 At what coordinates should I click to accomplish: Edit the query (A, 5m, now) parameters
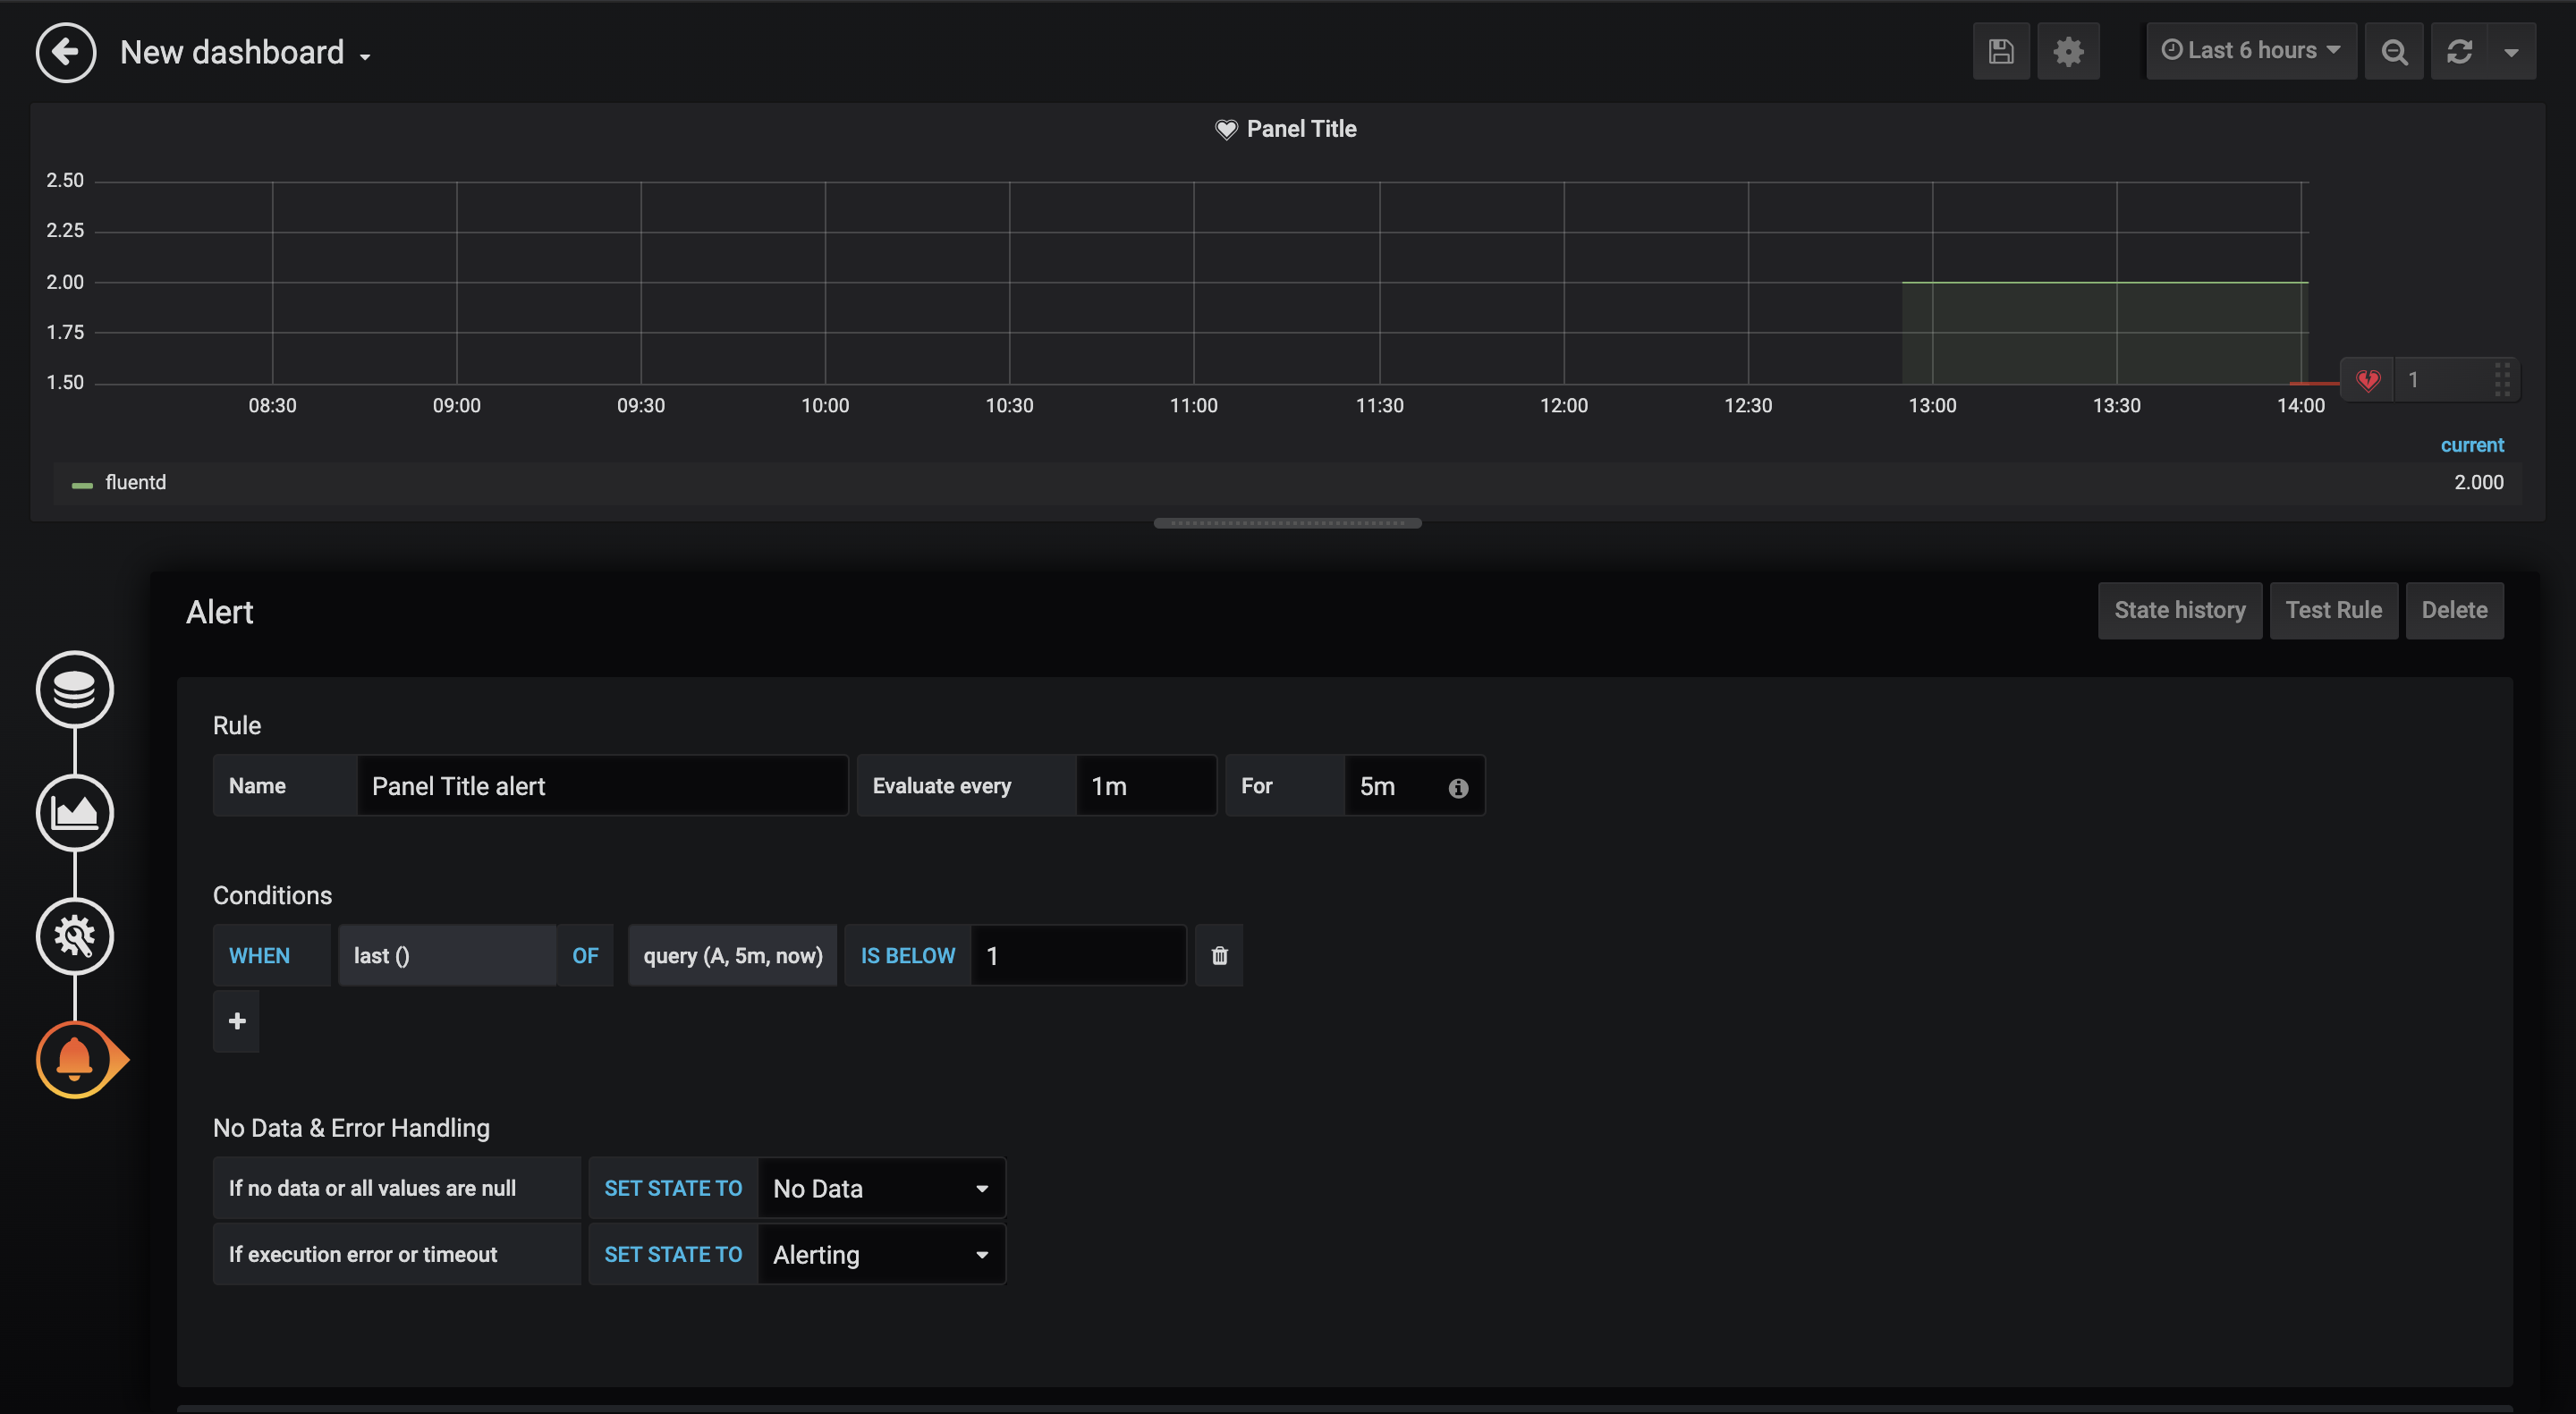pos(732,956)
